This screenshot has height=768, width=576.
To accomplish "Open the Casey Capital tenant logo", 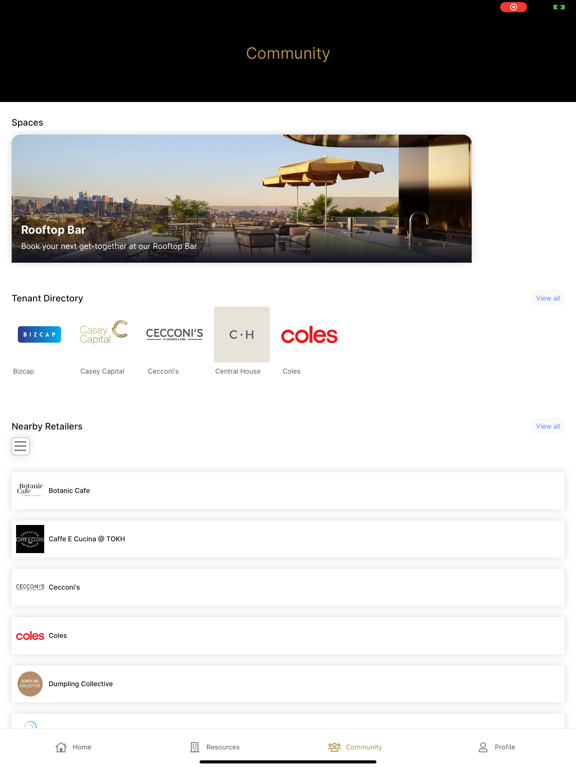I will 104,333.
